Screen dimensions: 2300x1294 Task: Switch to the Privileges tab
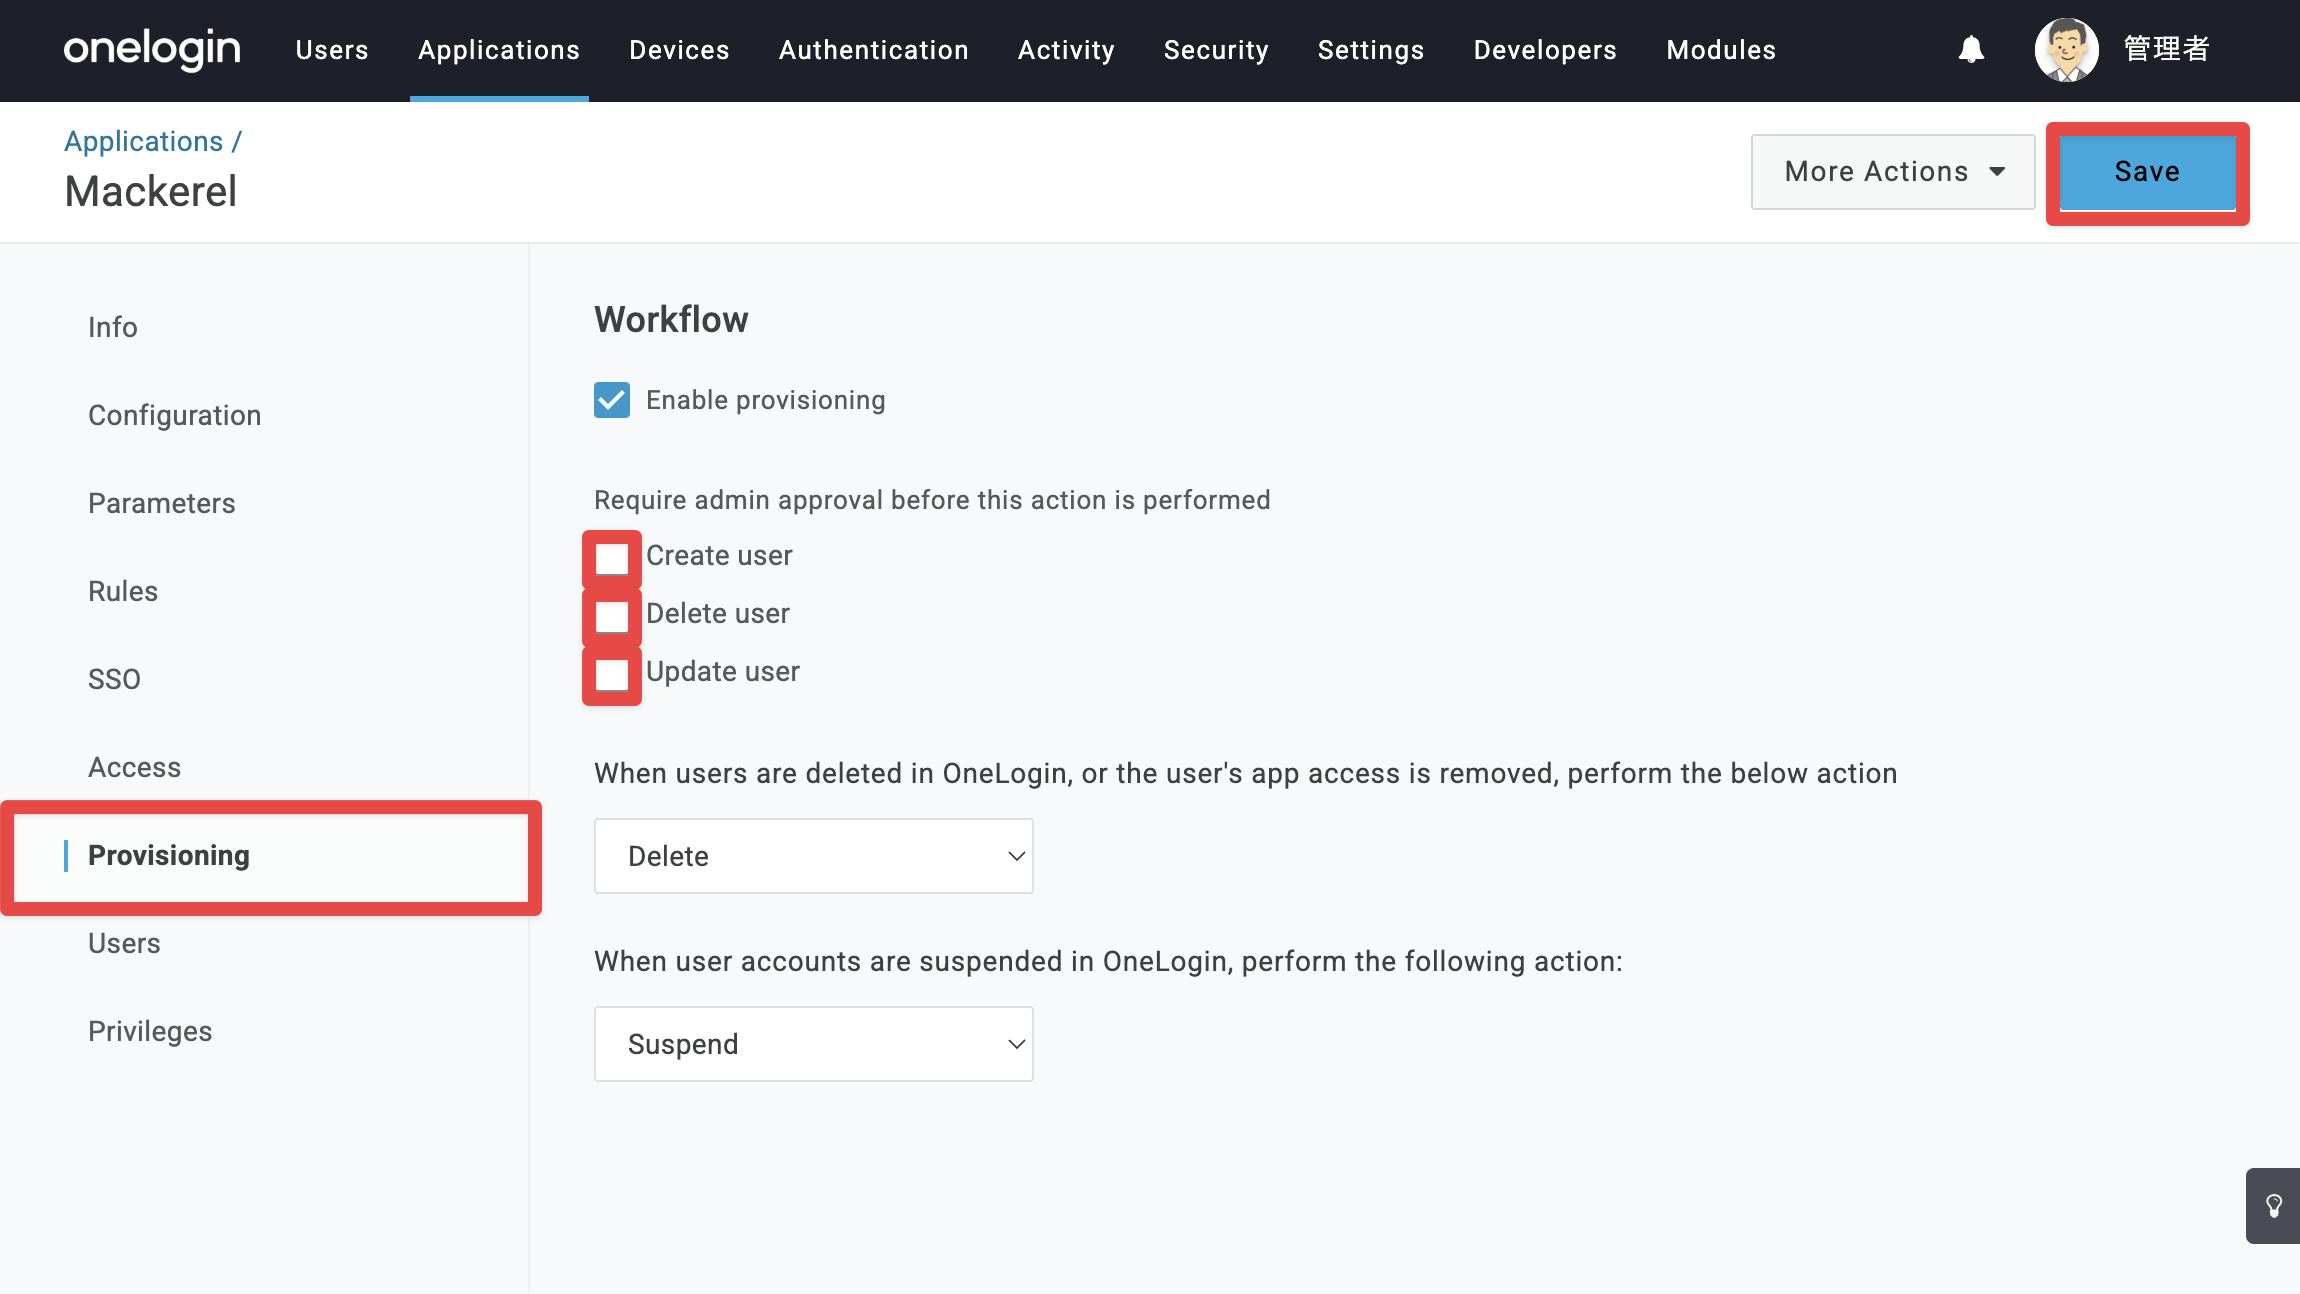point(150,1031)
